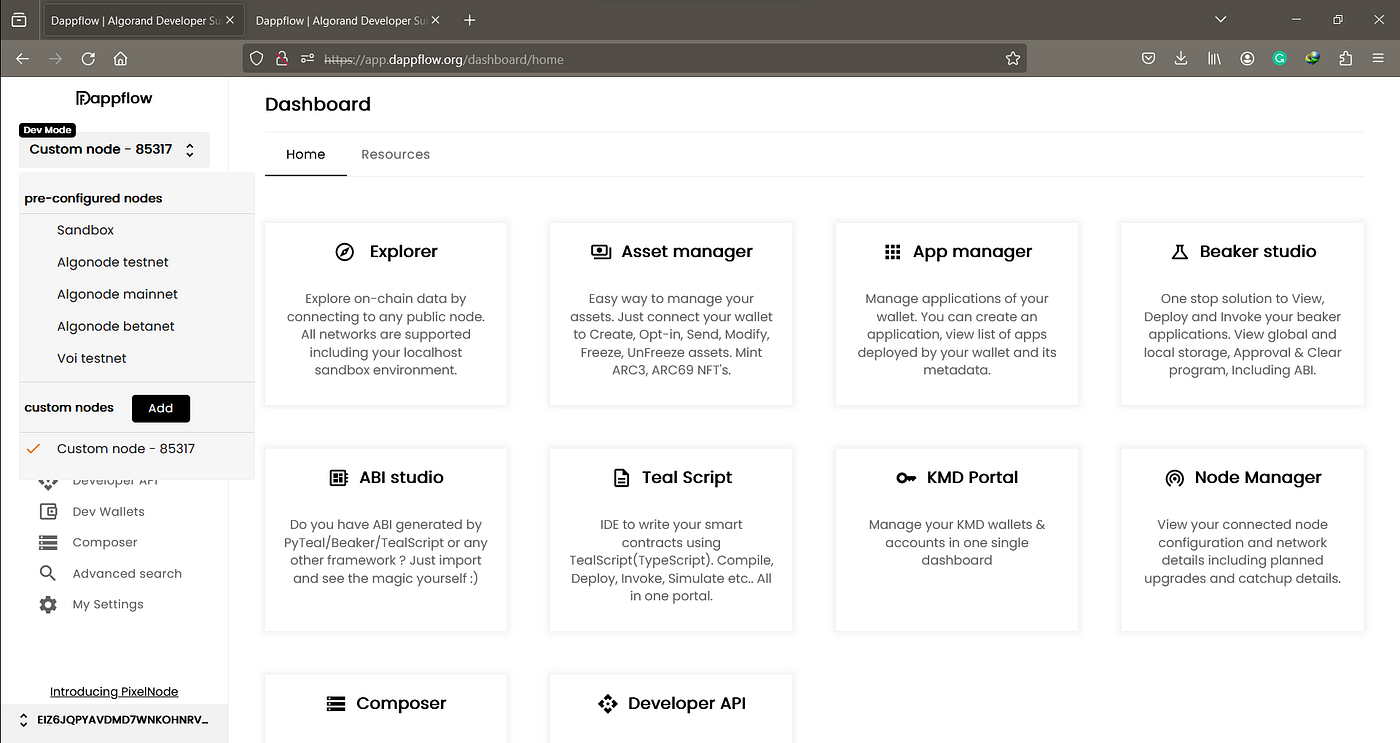Click the Beaker studio flask icon
1400x743 pixels.
point(1180,252)
